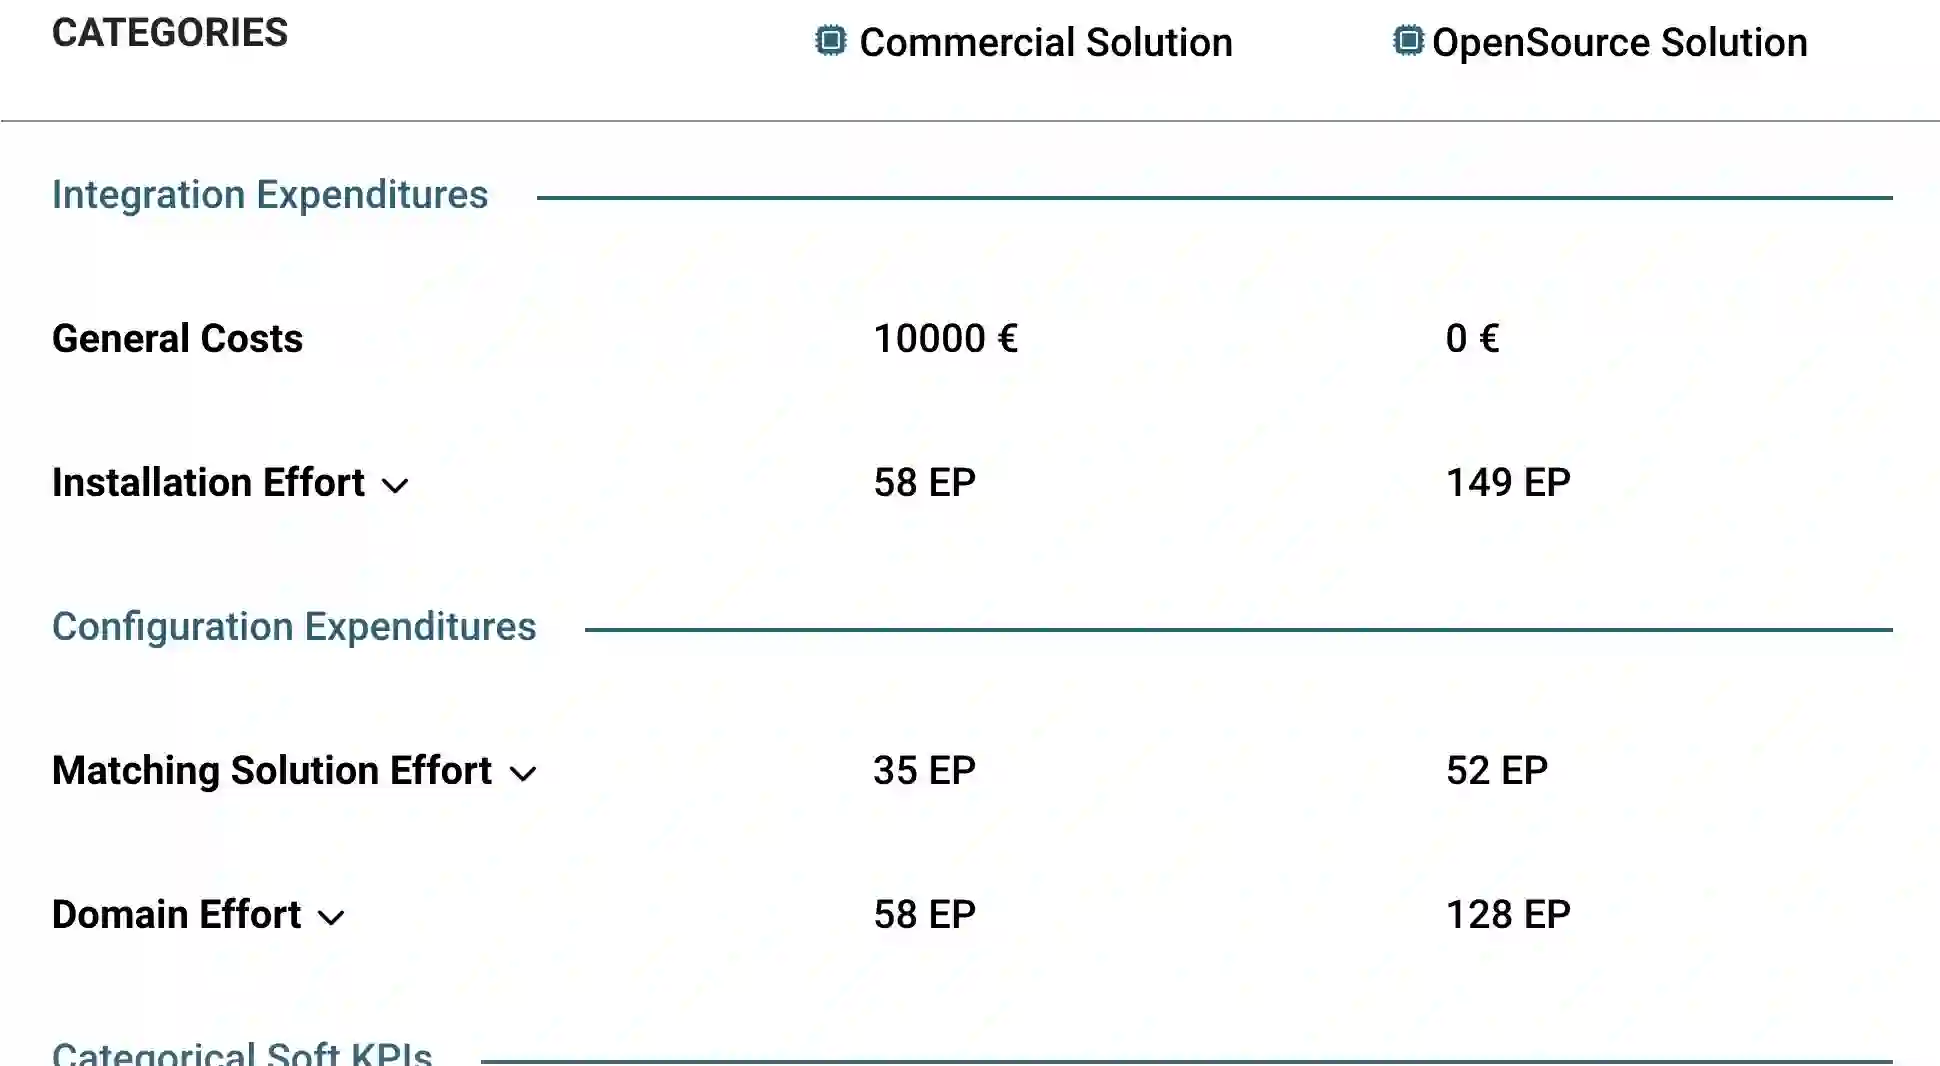Click the chip icon beside Commercial Solution

pos(830,41)
